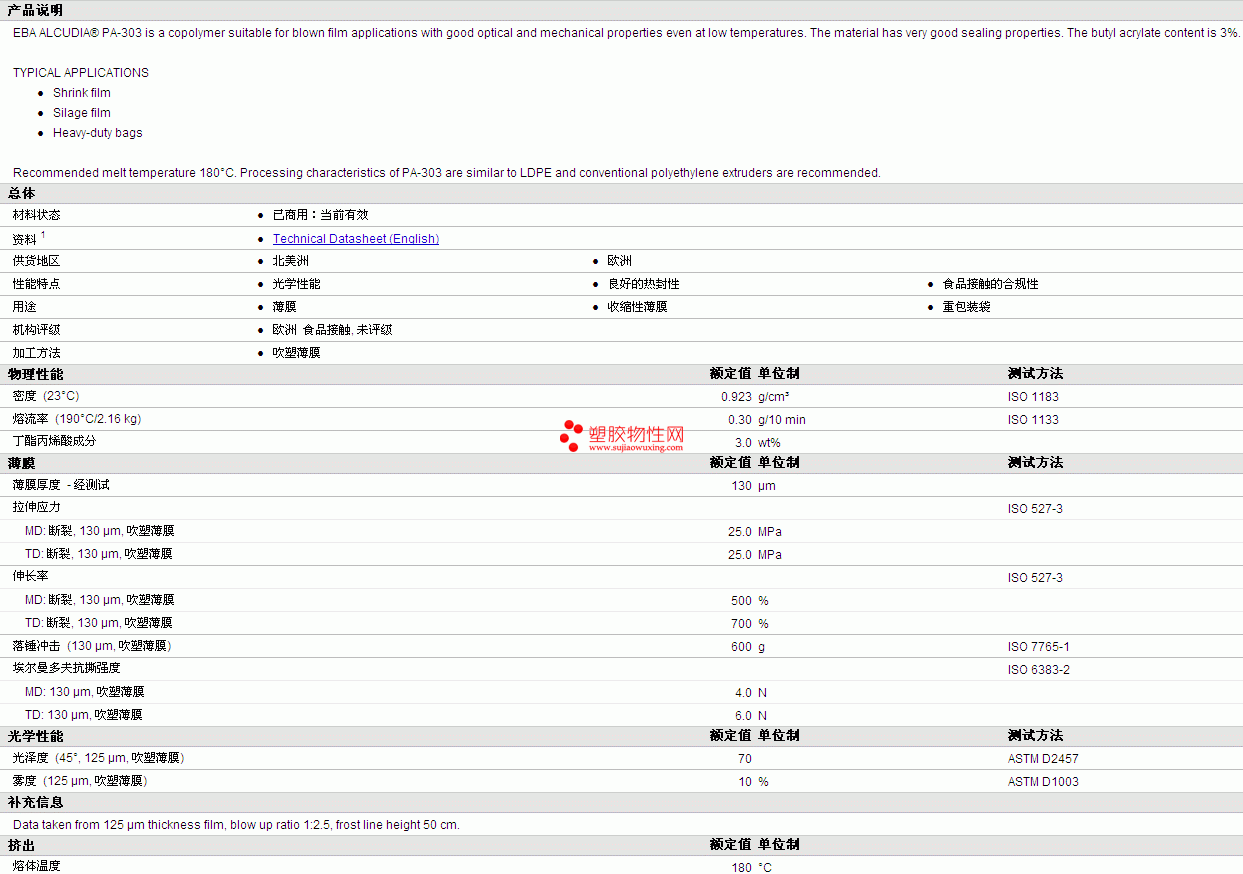Select TD Elmendorf tear value 6.0
The height and width of the screenshot is (874, 1243).
pyautogui.click(x=743, y=716)
